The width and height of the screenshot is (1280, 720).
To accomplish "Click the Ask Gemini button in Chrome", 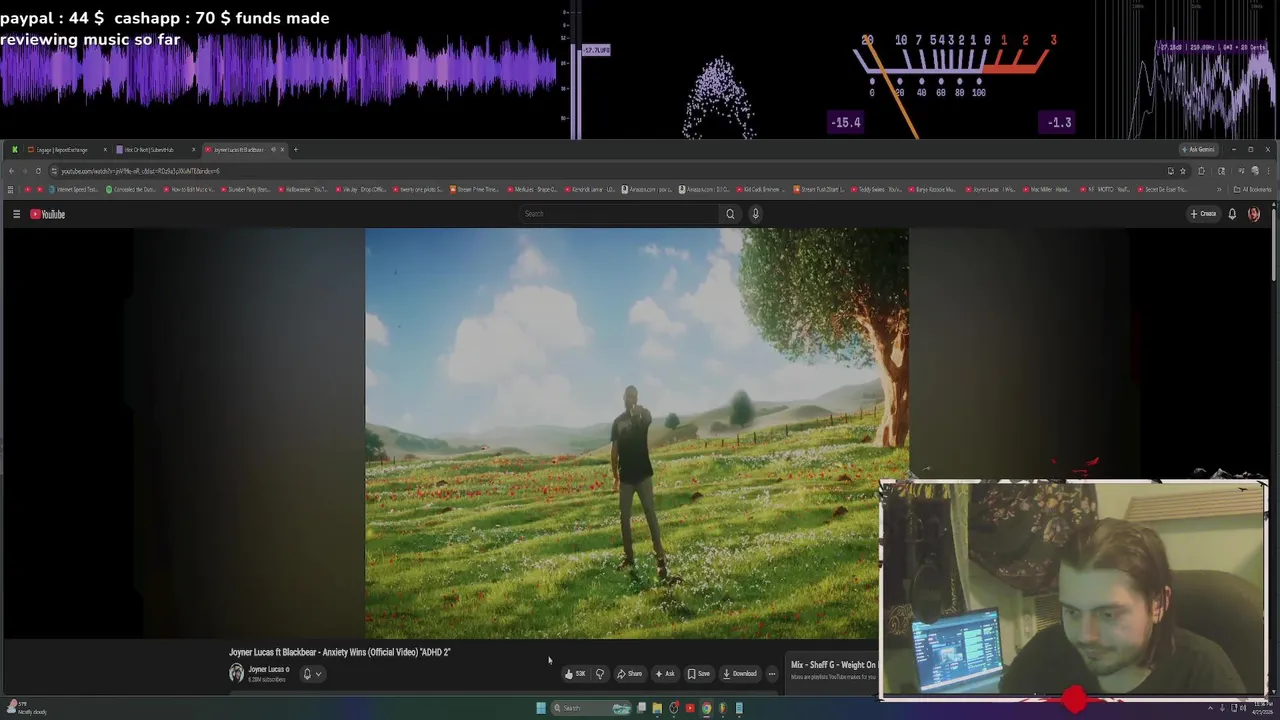I will pos(1198,149).
